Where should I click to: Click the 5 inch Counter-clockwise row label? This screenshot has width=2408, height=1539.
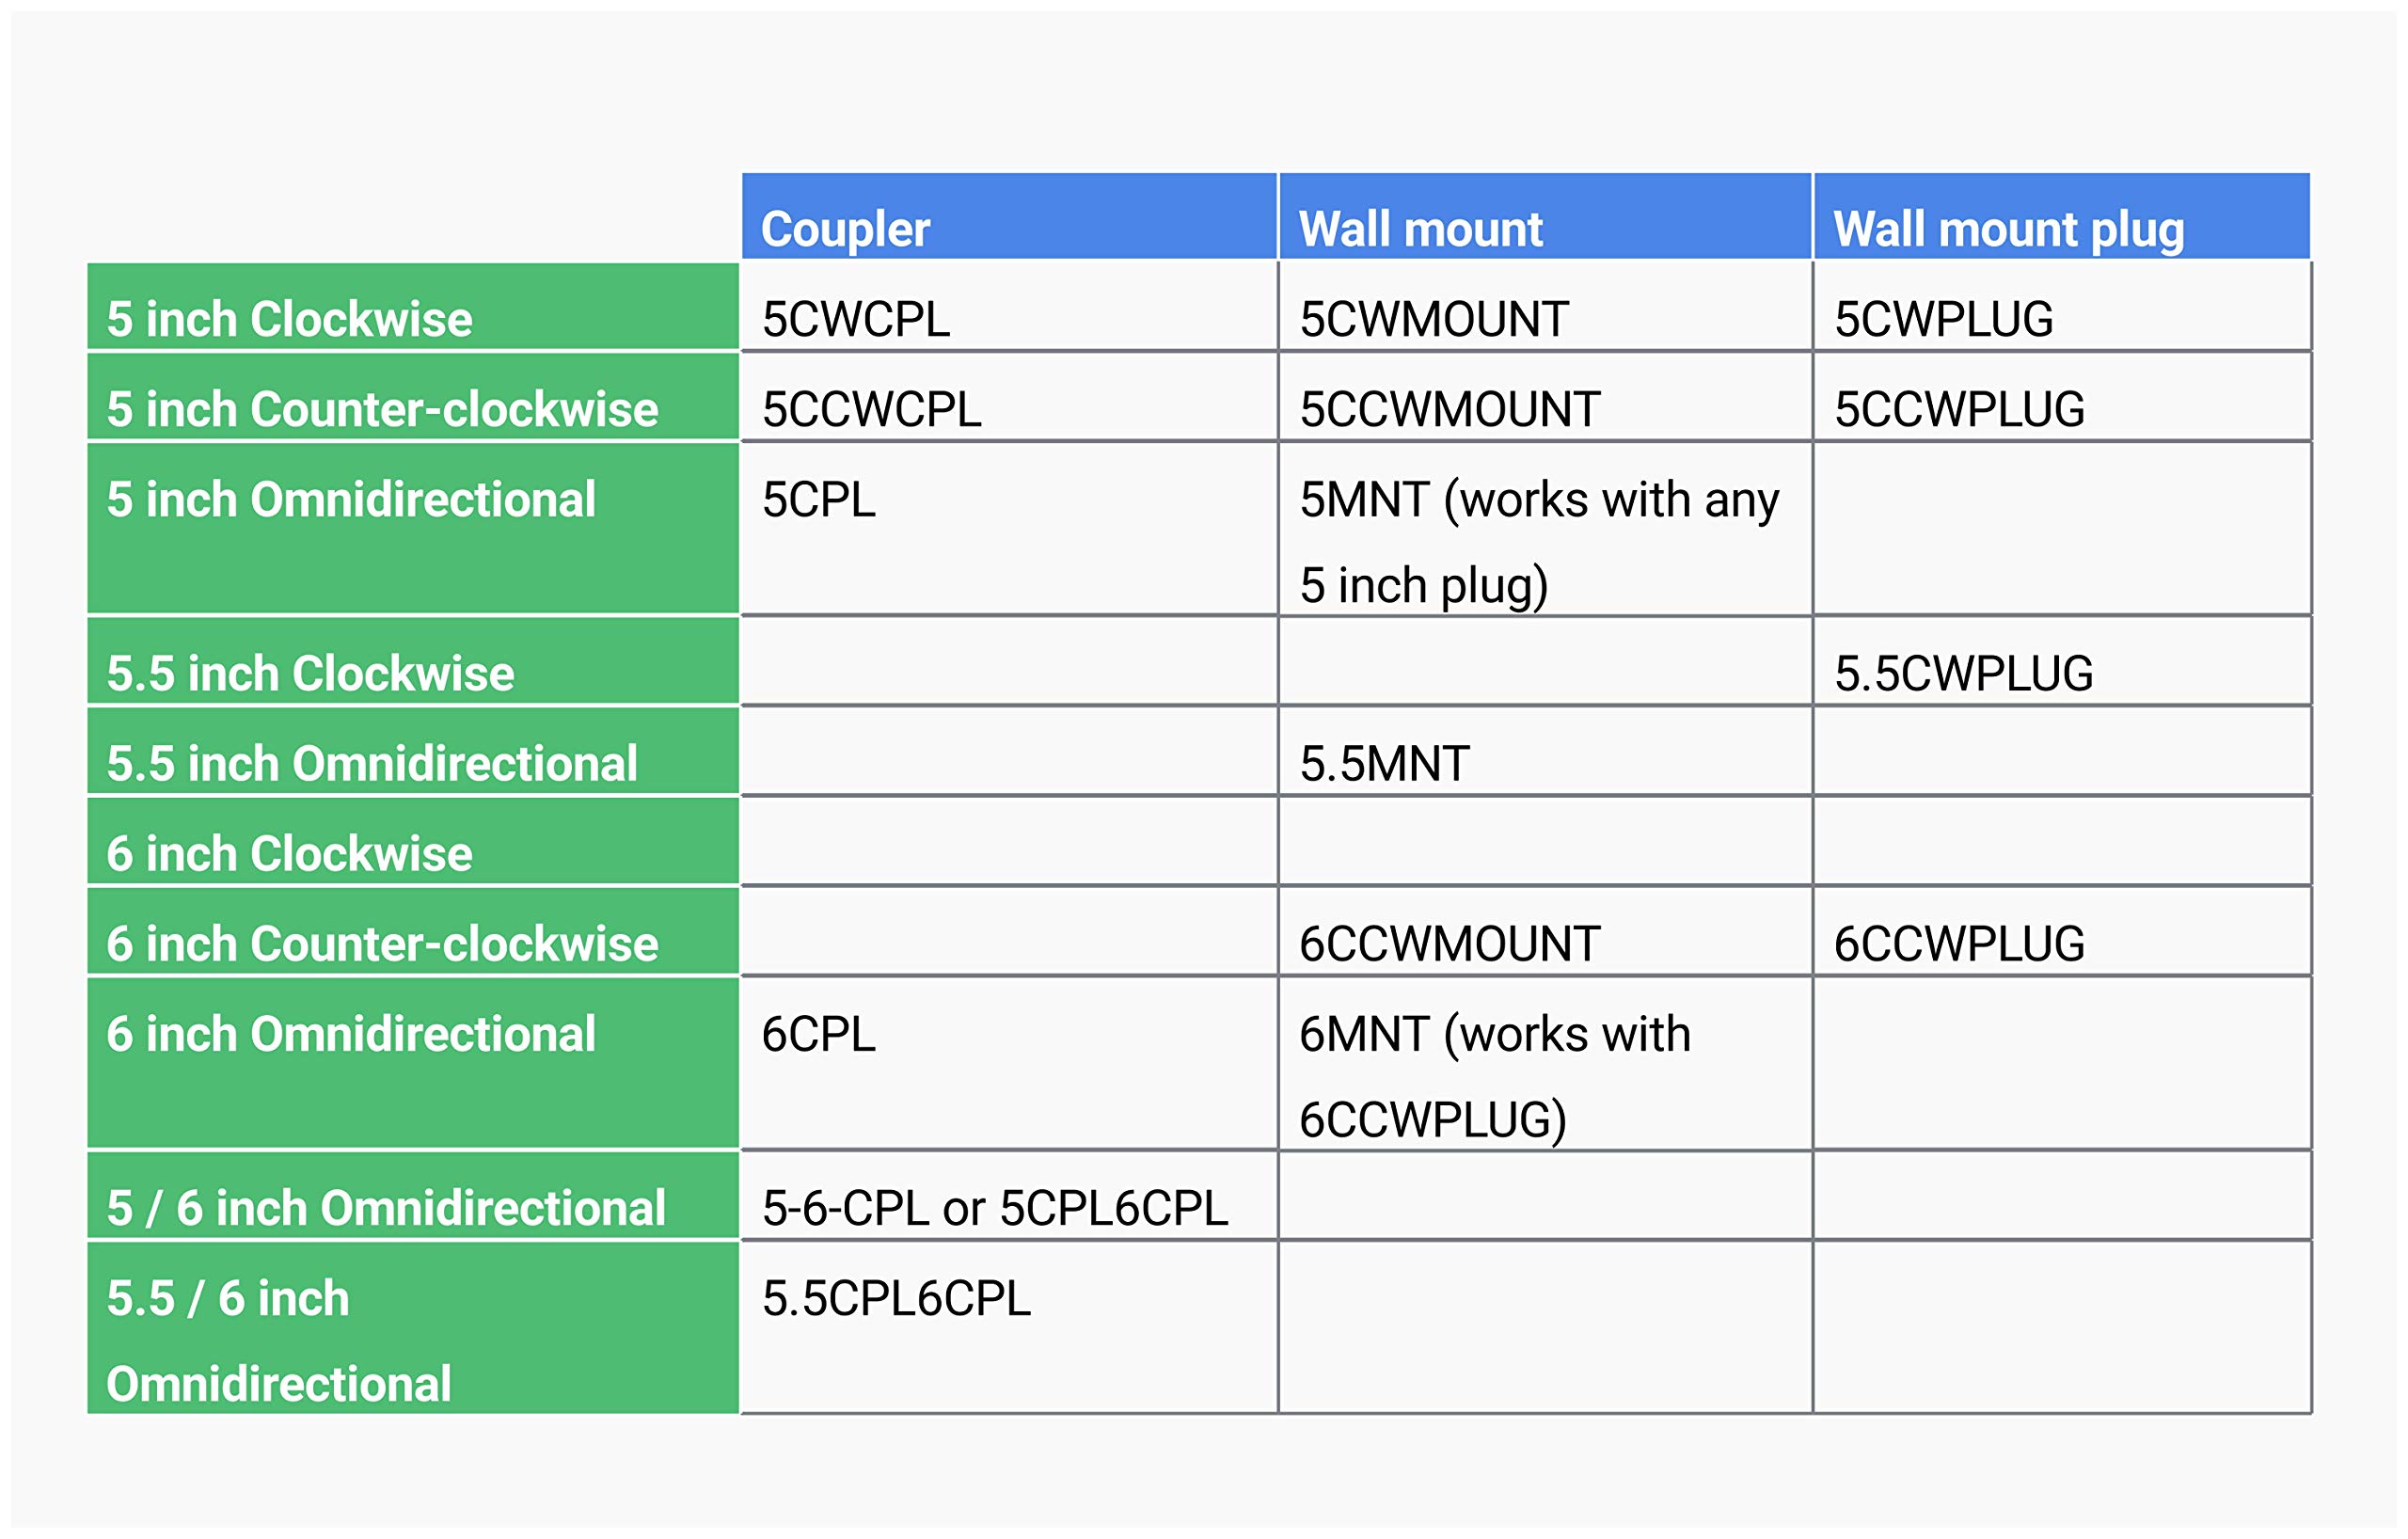pyautogui.click(x=413, y=396)
